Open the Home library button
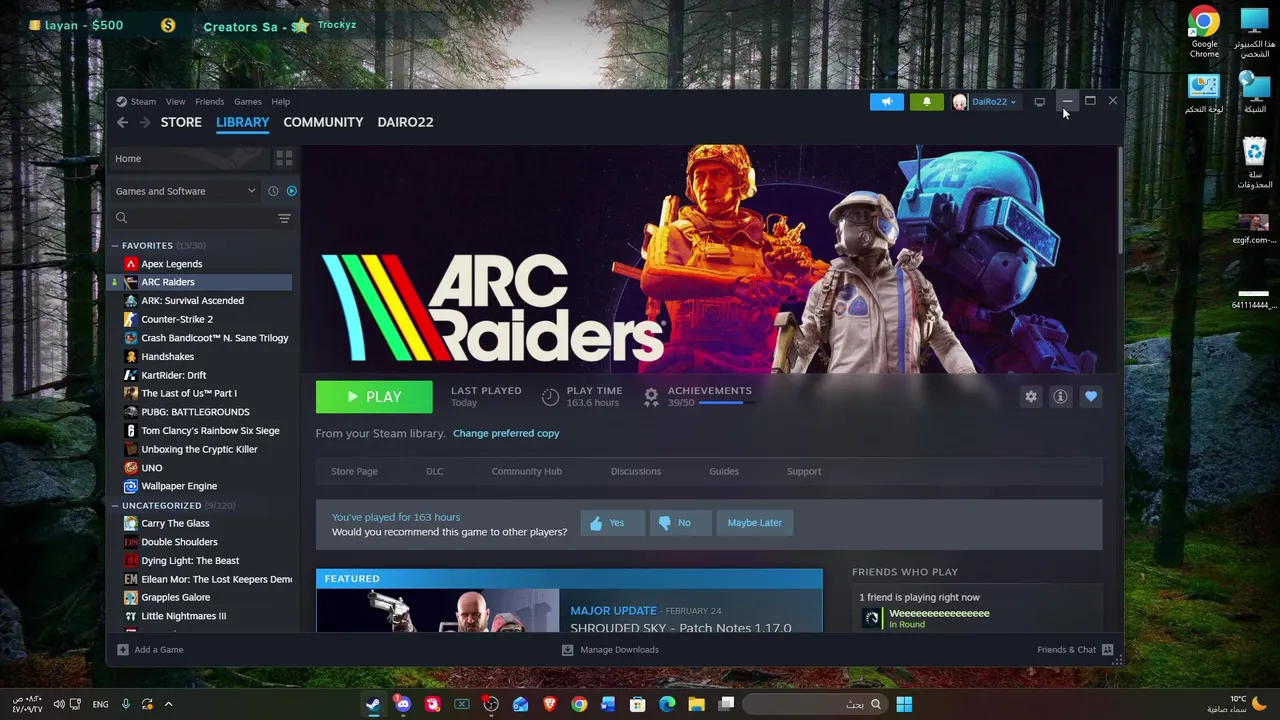Screen dimensions: 1280x720 click(x=190, y=159)
